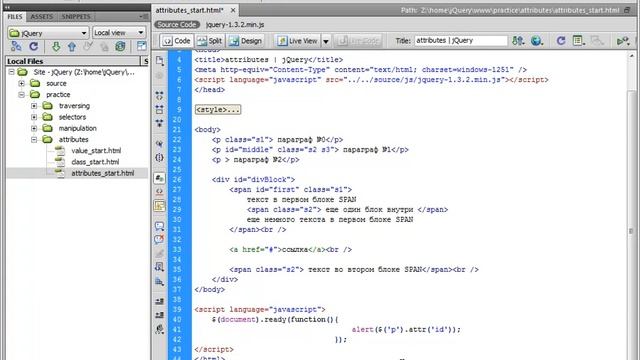640x360 pixels.
Task: Click the Live Code button
Action: (x=359, y=41)
